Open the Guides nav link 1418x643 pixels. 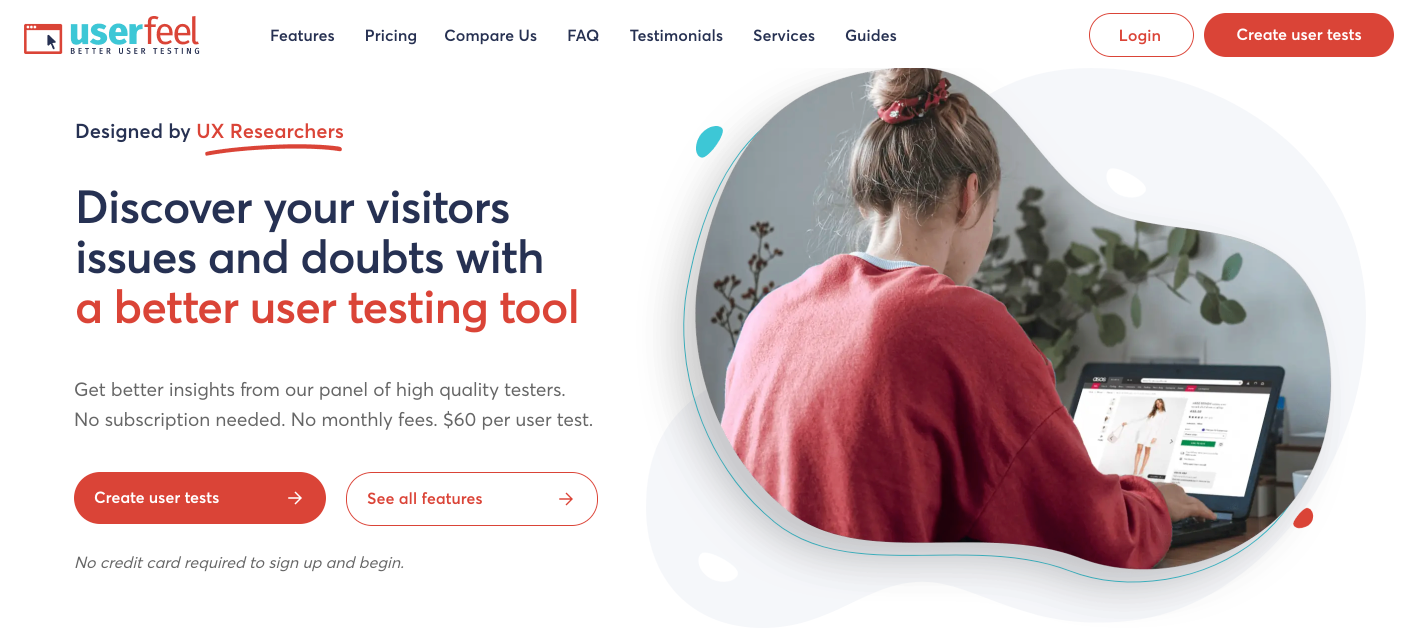point(871,36)
